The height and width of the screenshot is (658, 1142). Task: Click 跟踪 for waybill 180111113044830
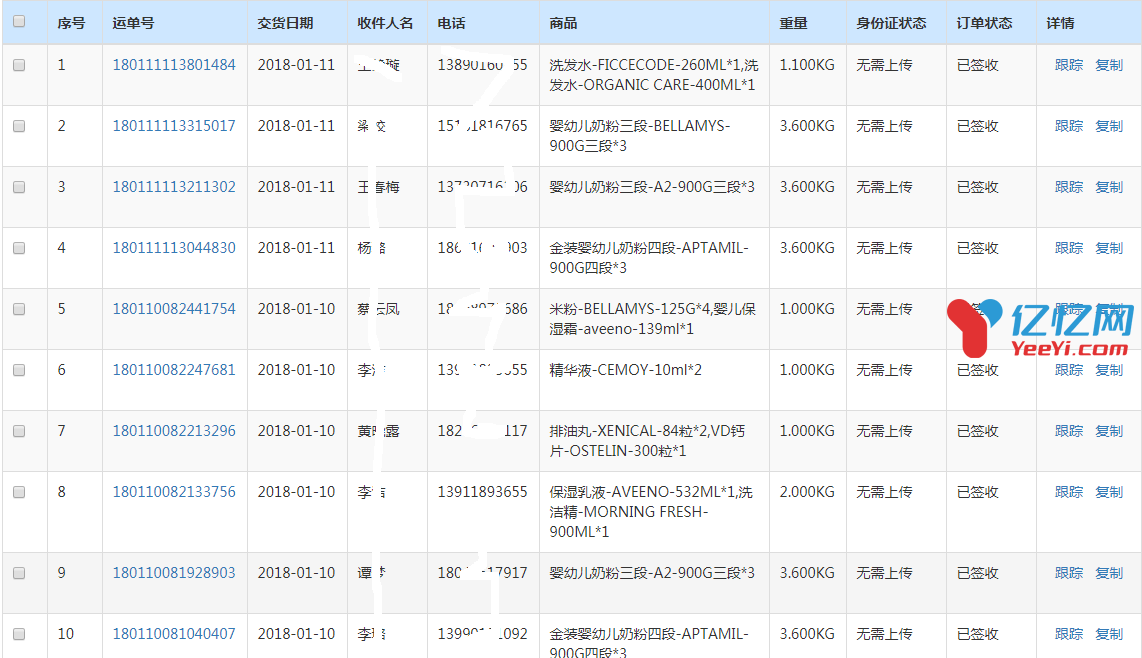(1068, 248)
